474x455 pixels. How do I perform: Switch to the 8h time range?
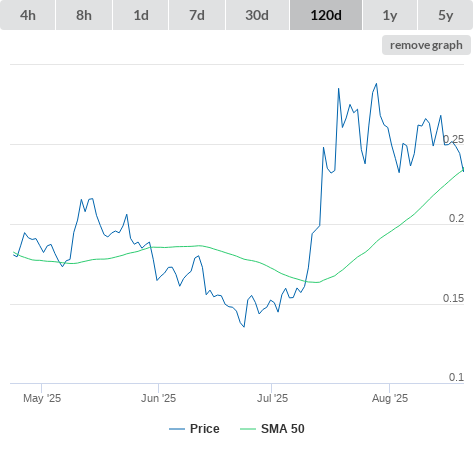pos(84,15)
